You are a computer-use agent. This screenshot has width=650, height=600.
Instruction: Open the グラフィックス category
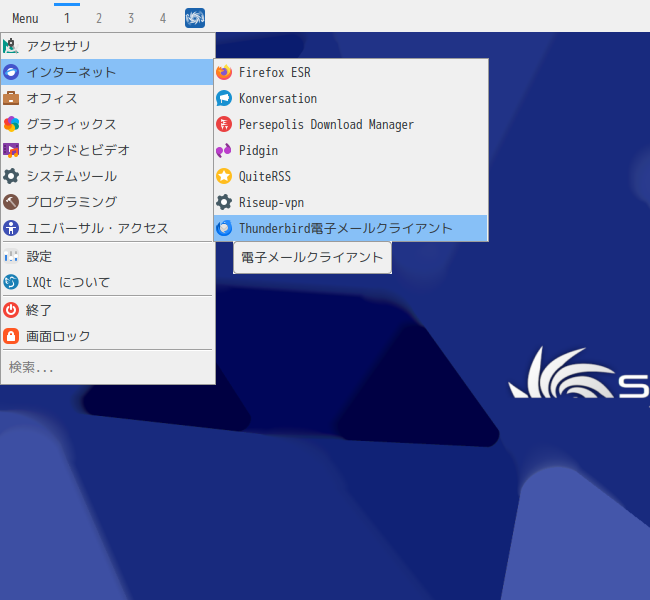coord(108,124)
